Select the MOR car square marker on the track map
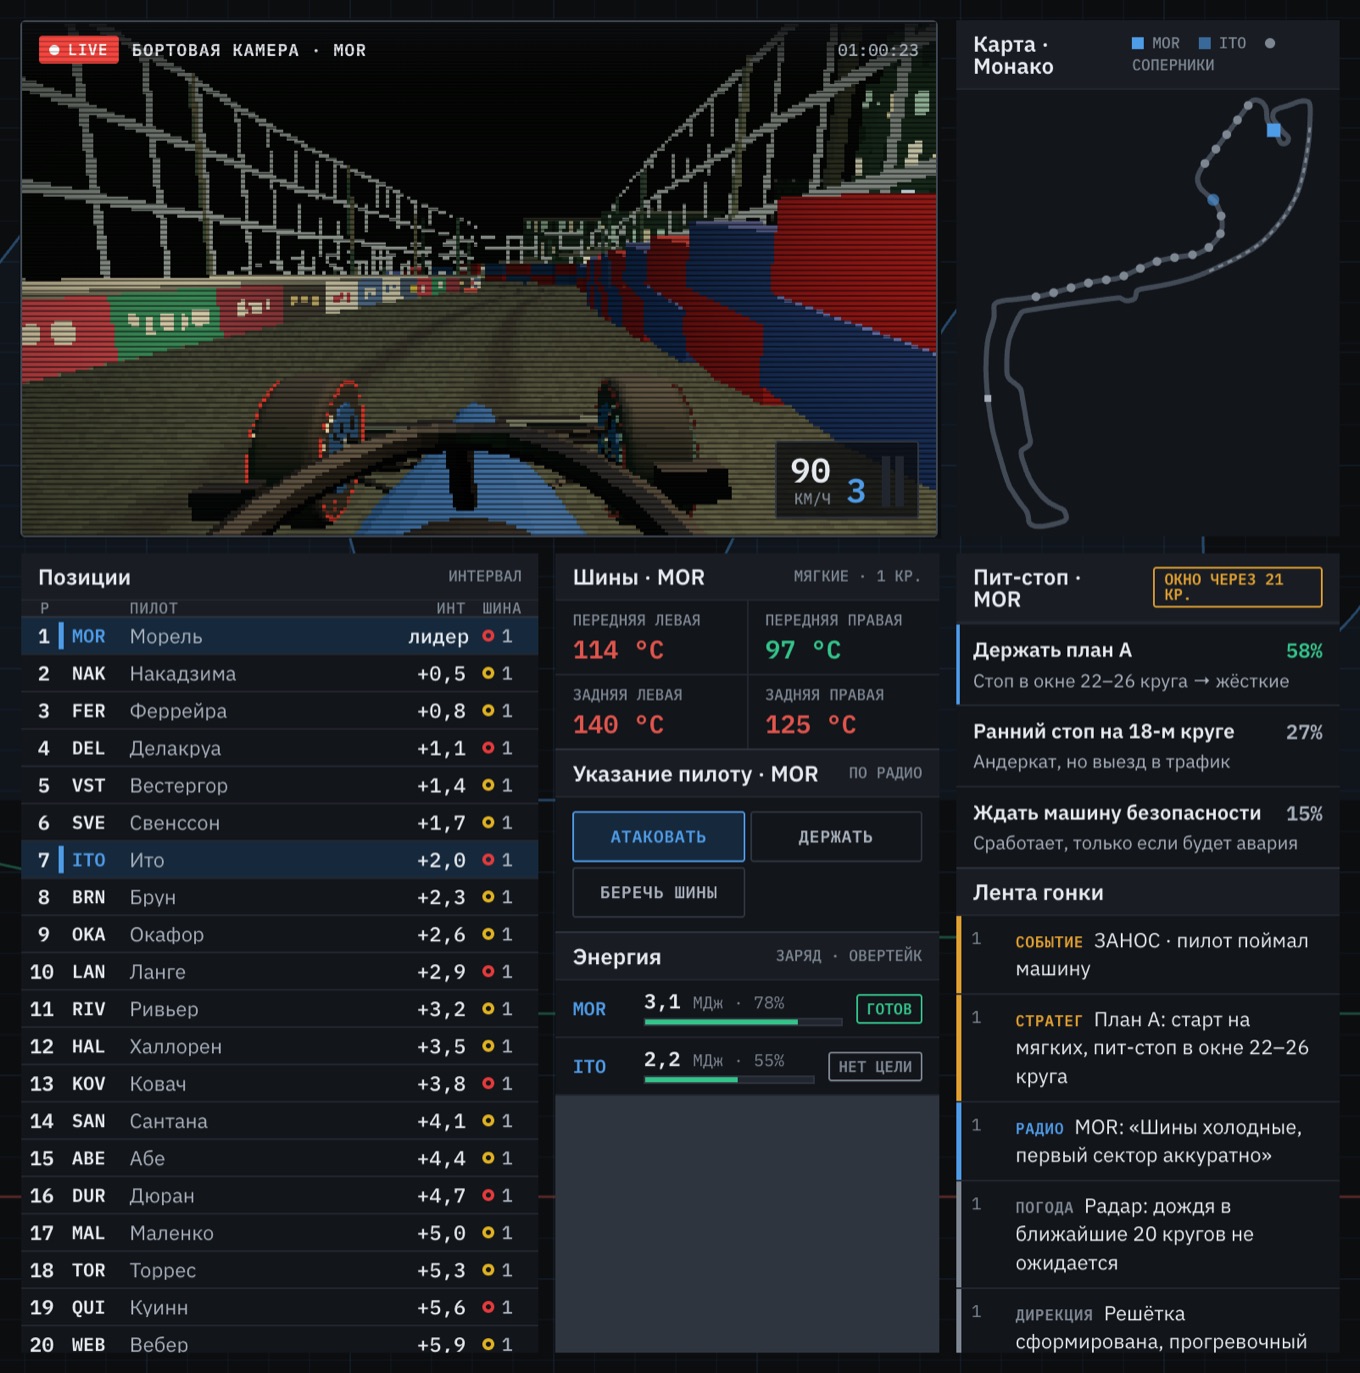The width and height of the screenshot is (1360, 1373). point(1274,130)
